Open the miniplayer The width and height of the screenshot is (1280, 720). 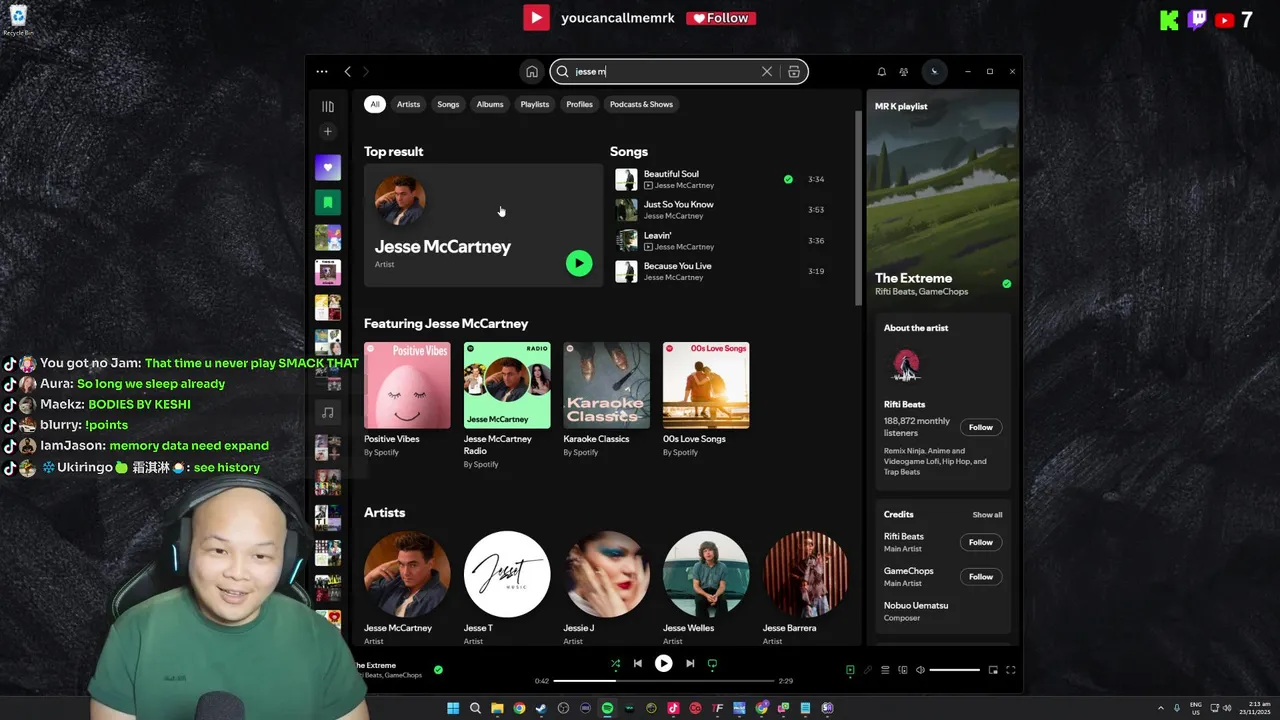click(x=993, y=670)
